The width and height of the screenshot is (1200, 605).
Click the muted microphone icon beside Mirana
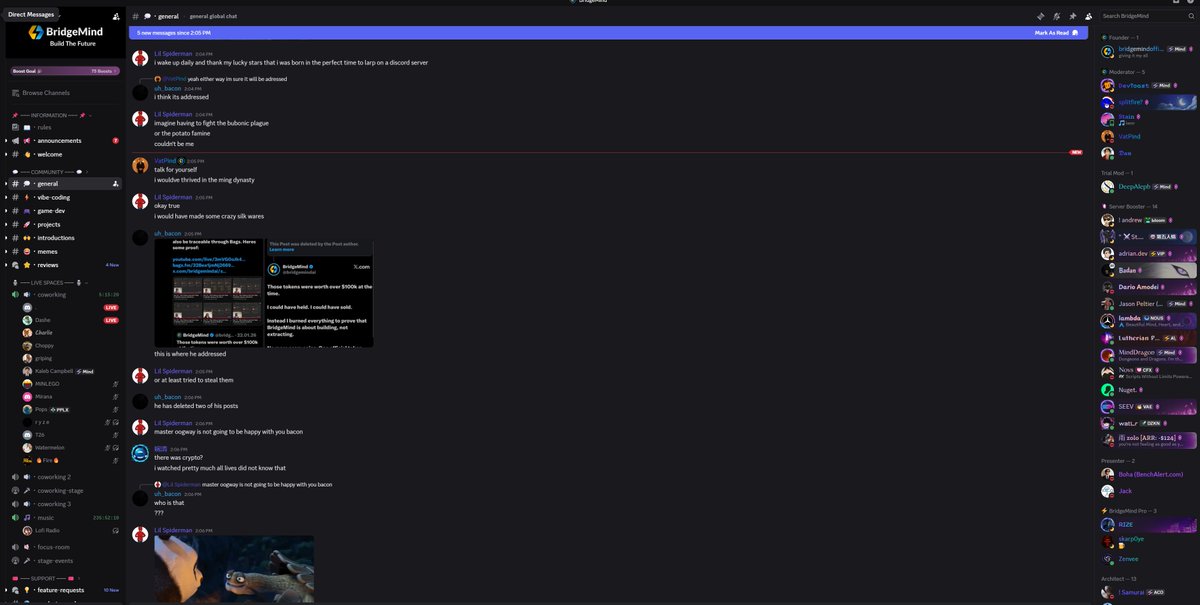click(116, 397)
